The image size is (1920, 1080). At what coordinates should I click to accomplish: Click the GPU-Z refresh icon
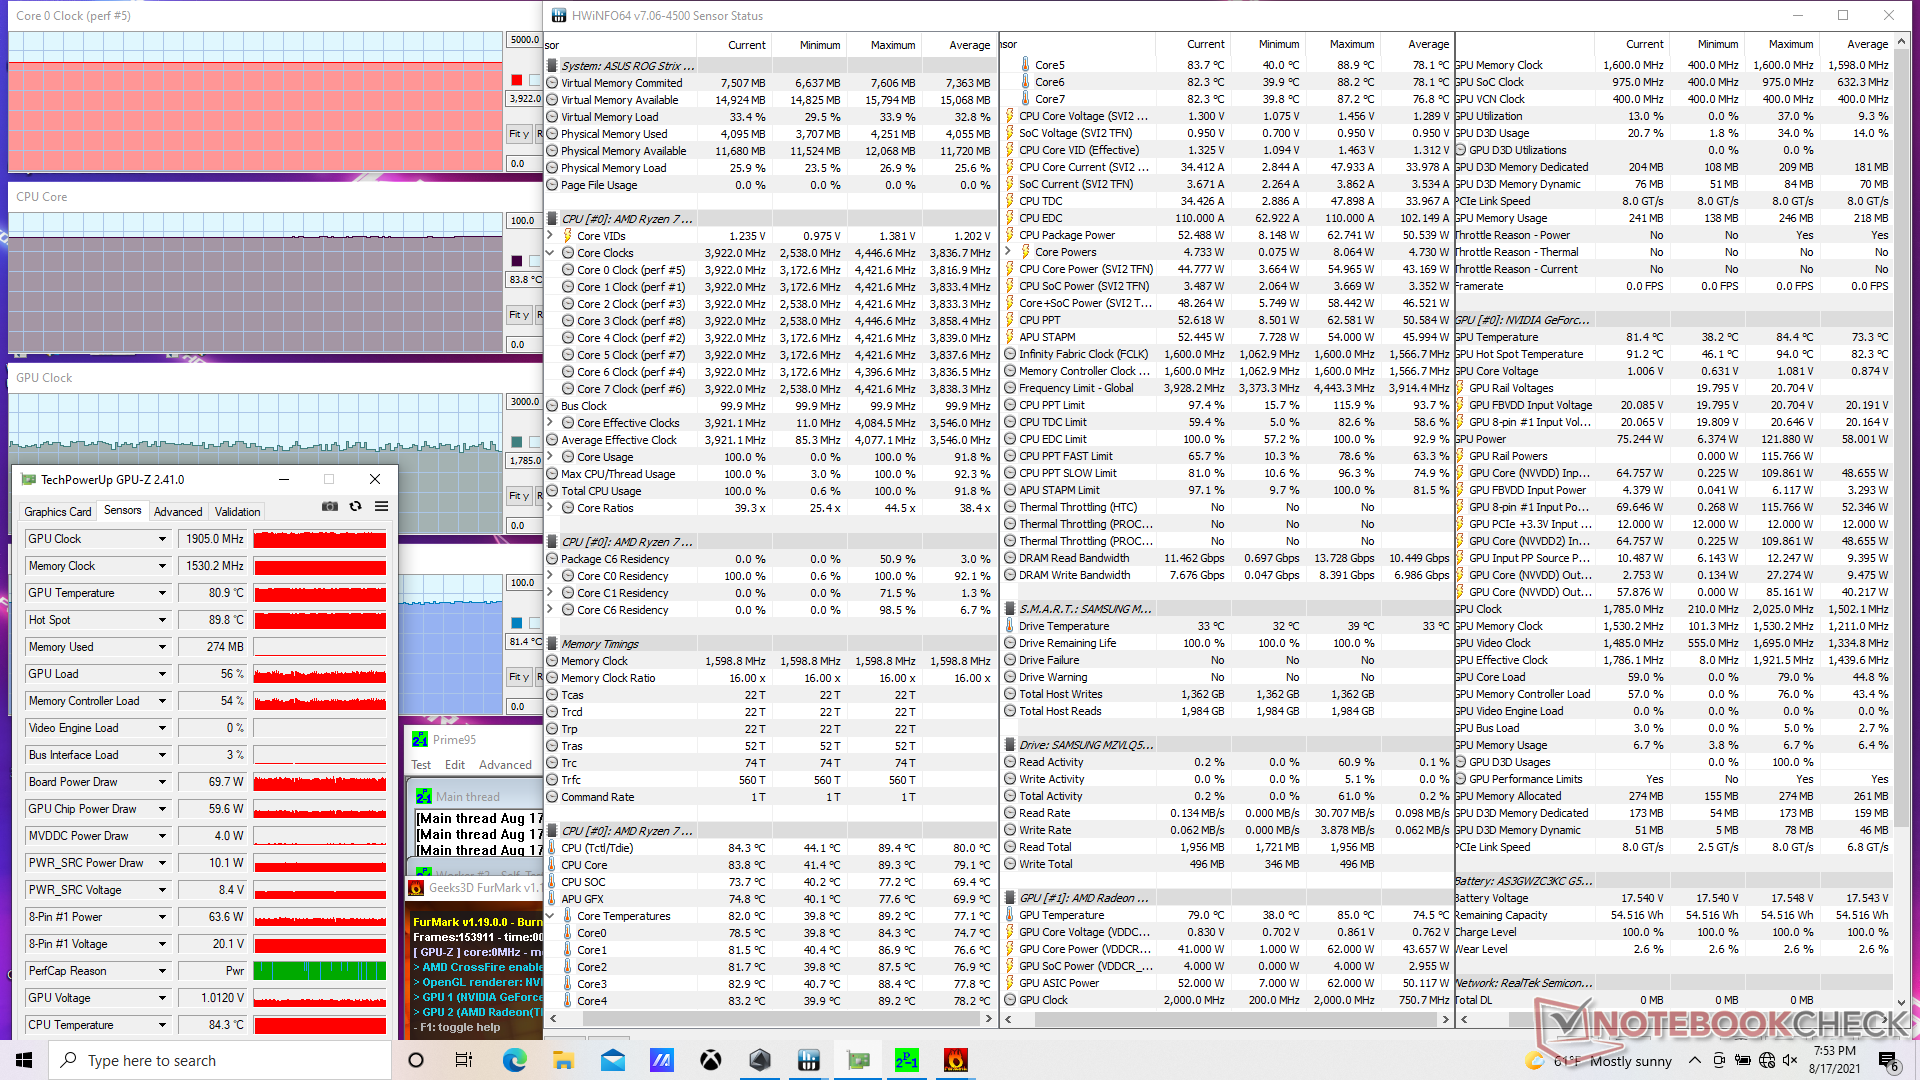click(x=355, y=507)
